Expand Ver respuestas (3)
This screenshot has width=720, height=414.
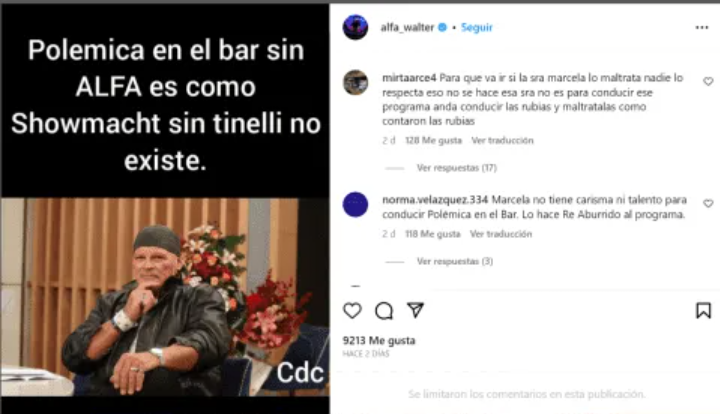tap(455, 261)
